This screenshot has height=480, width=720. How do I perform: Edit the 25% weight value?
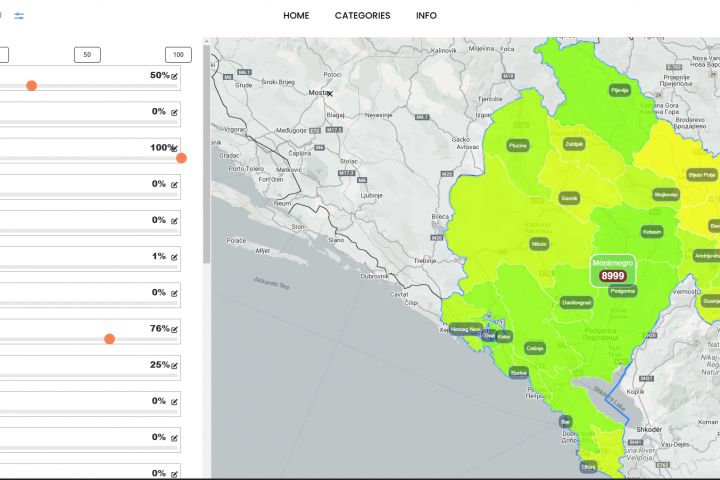click(174, 366)
